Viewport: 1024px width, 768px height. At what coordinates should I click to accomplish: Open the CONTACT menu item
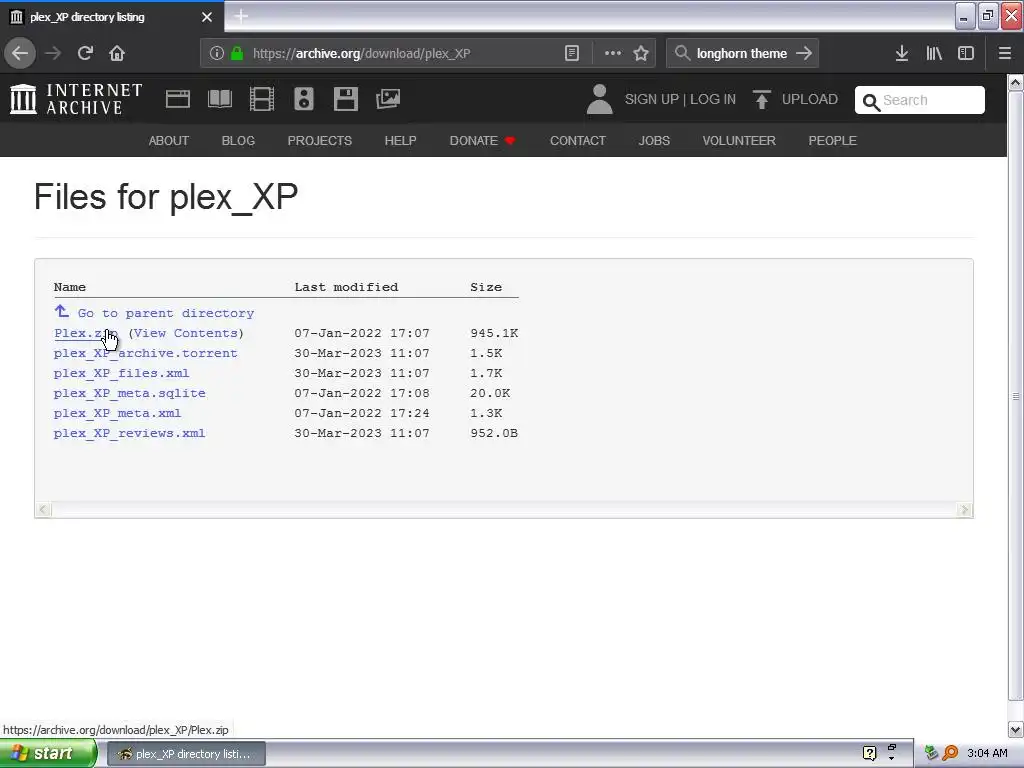[578, 140]
